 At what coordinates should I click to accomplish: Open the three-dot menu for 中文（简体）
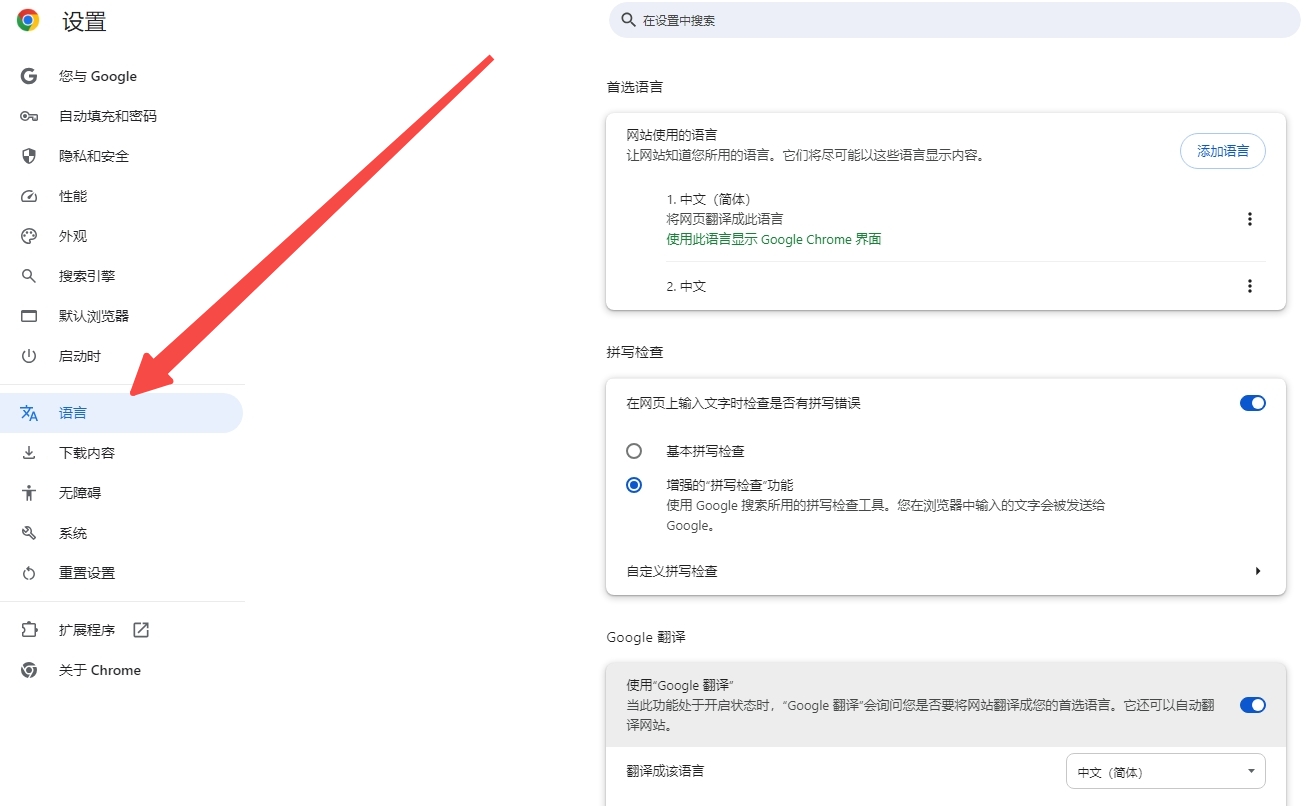click(1249, 219)
